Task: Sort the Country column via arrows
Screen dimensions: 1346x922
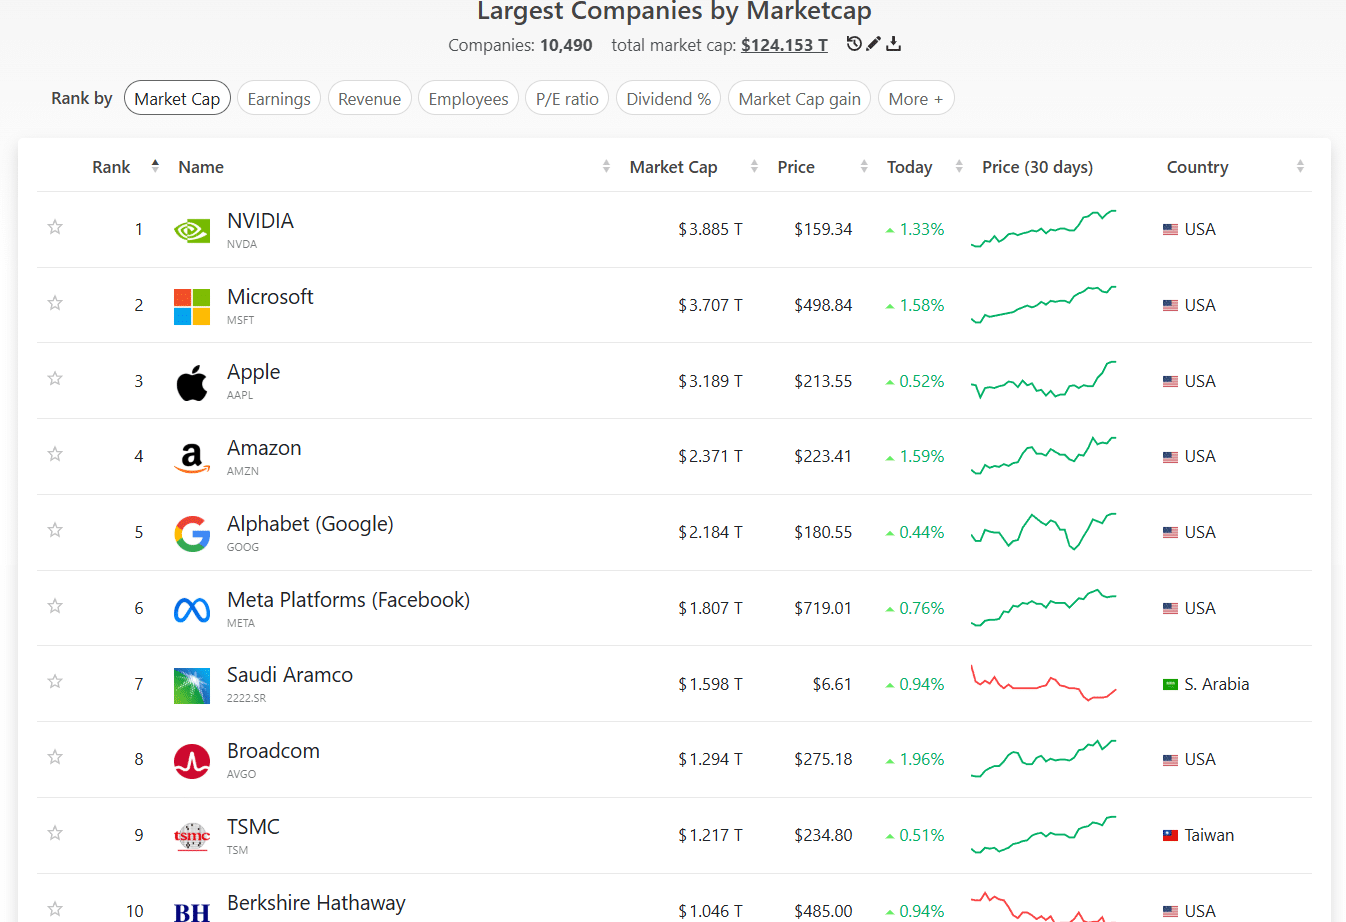Action: click(x=1300, y=167)
